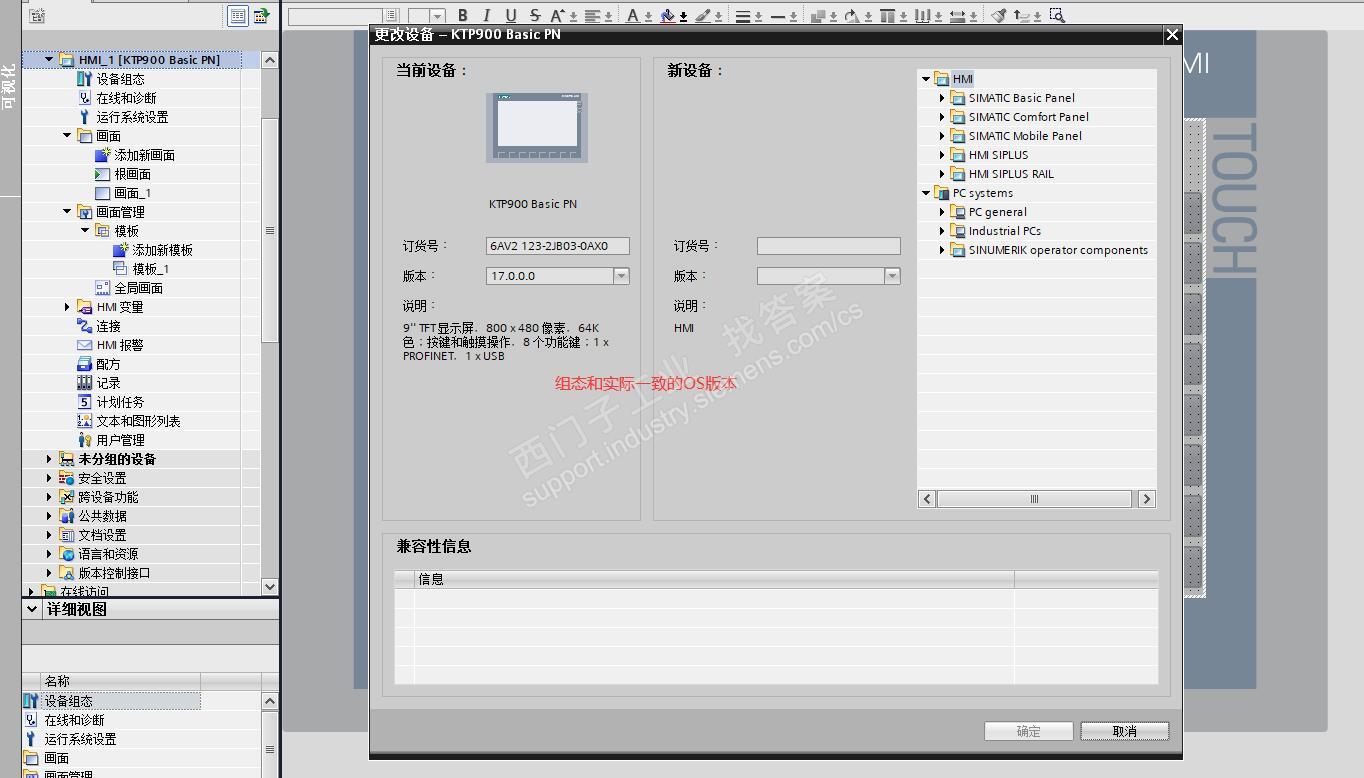Expand the 安全设置 node
Image resolution: width=1364 pixels, height=778 pixels.
tap(49, 478)
